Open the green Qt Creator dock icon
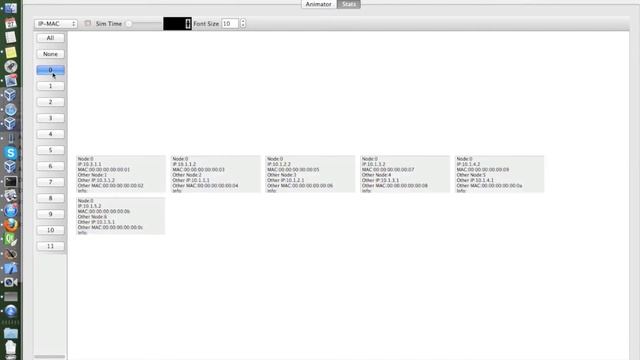 pyautogui.click(x=11, y=239)
